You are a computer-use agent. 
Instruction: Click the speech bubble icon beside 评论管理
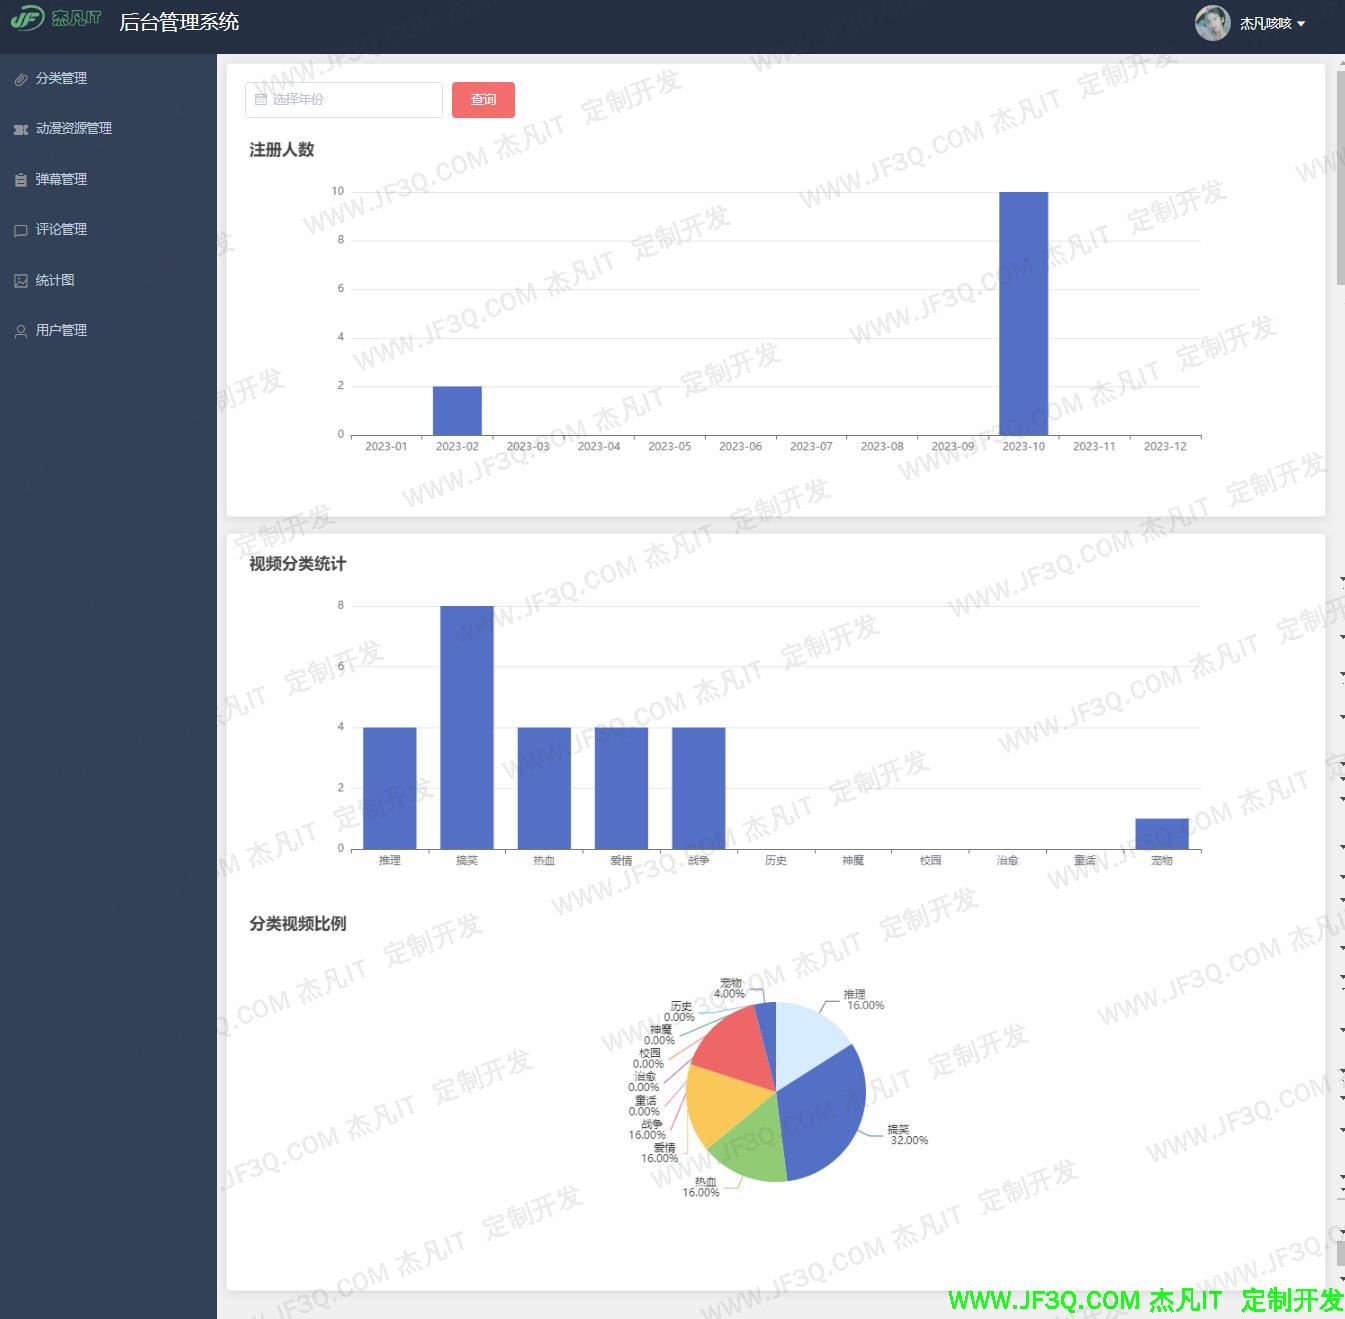click(x=21, y=230)
